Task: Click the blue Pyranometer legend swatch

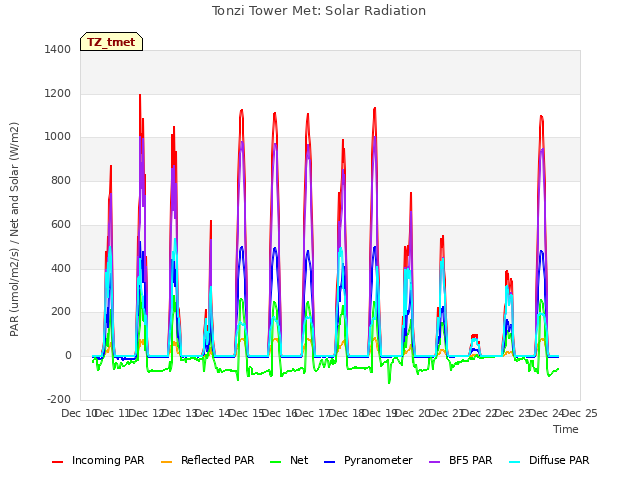Action: coord(329,462)
